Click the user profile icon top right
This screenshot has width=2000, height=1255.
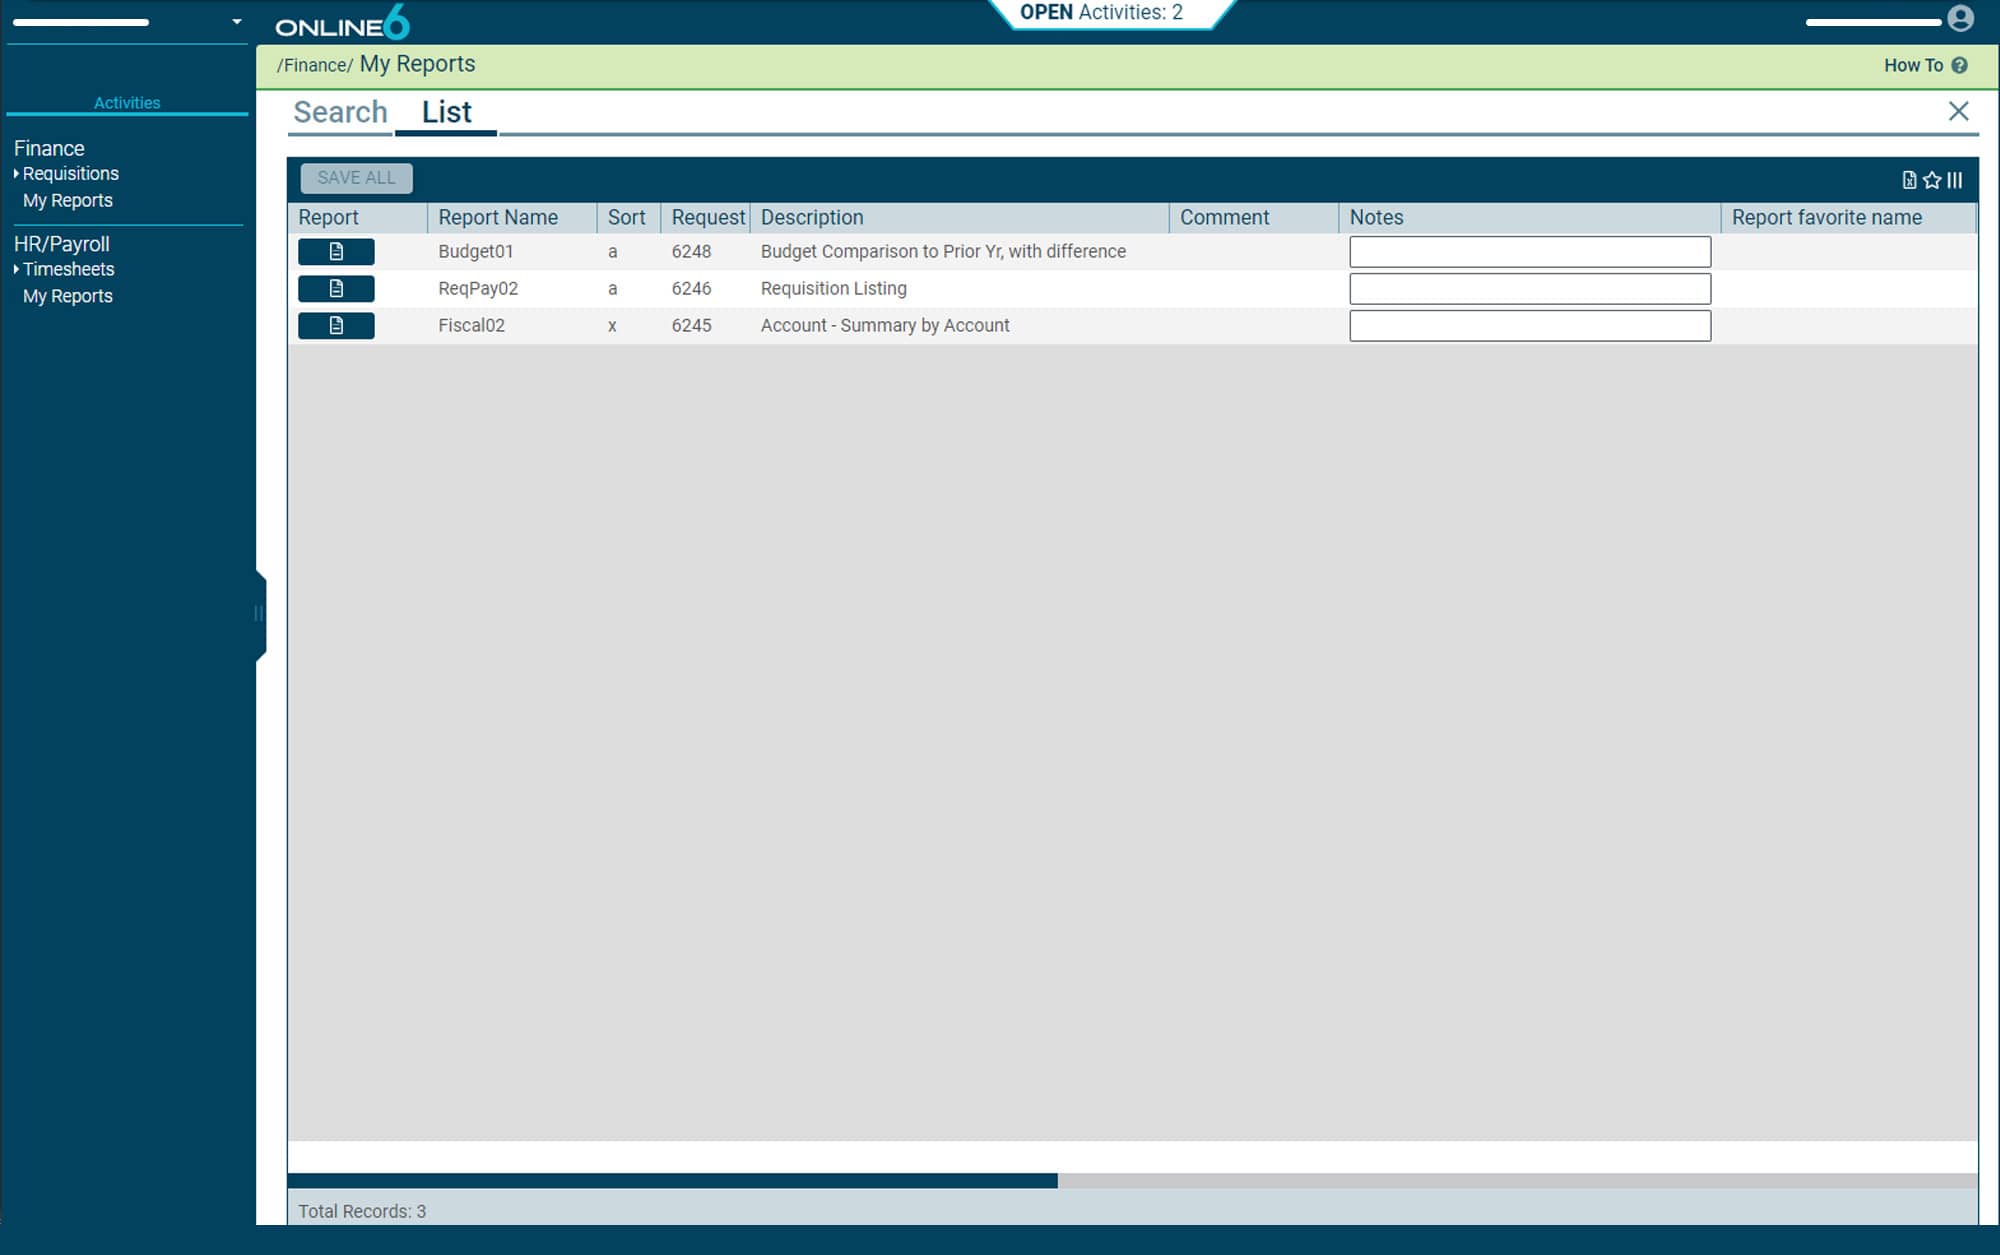[x=1961, y=17]
